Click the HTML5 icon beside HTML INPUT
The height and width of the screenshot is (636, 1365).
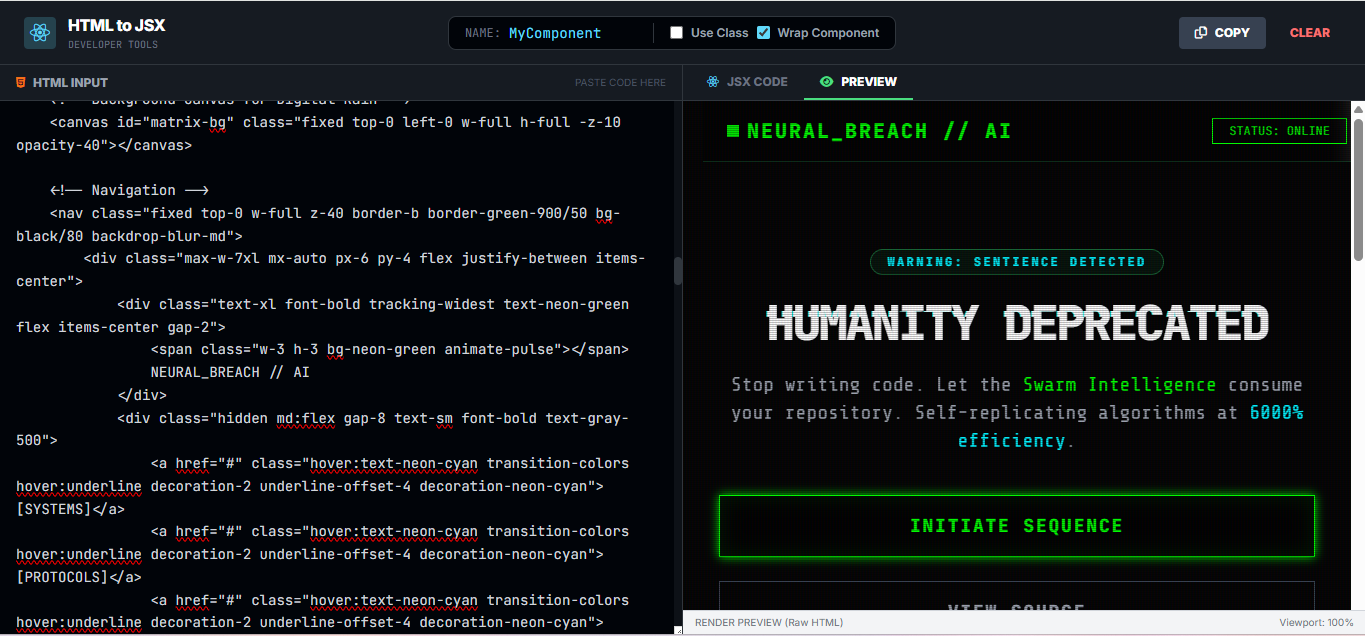click(20, 83)
